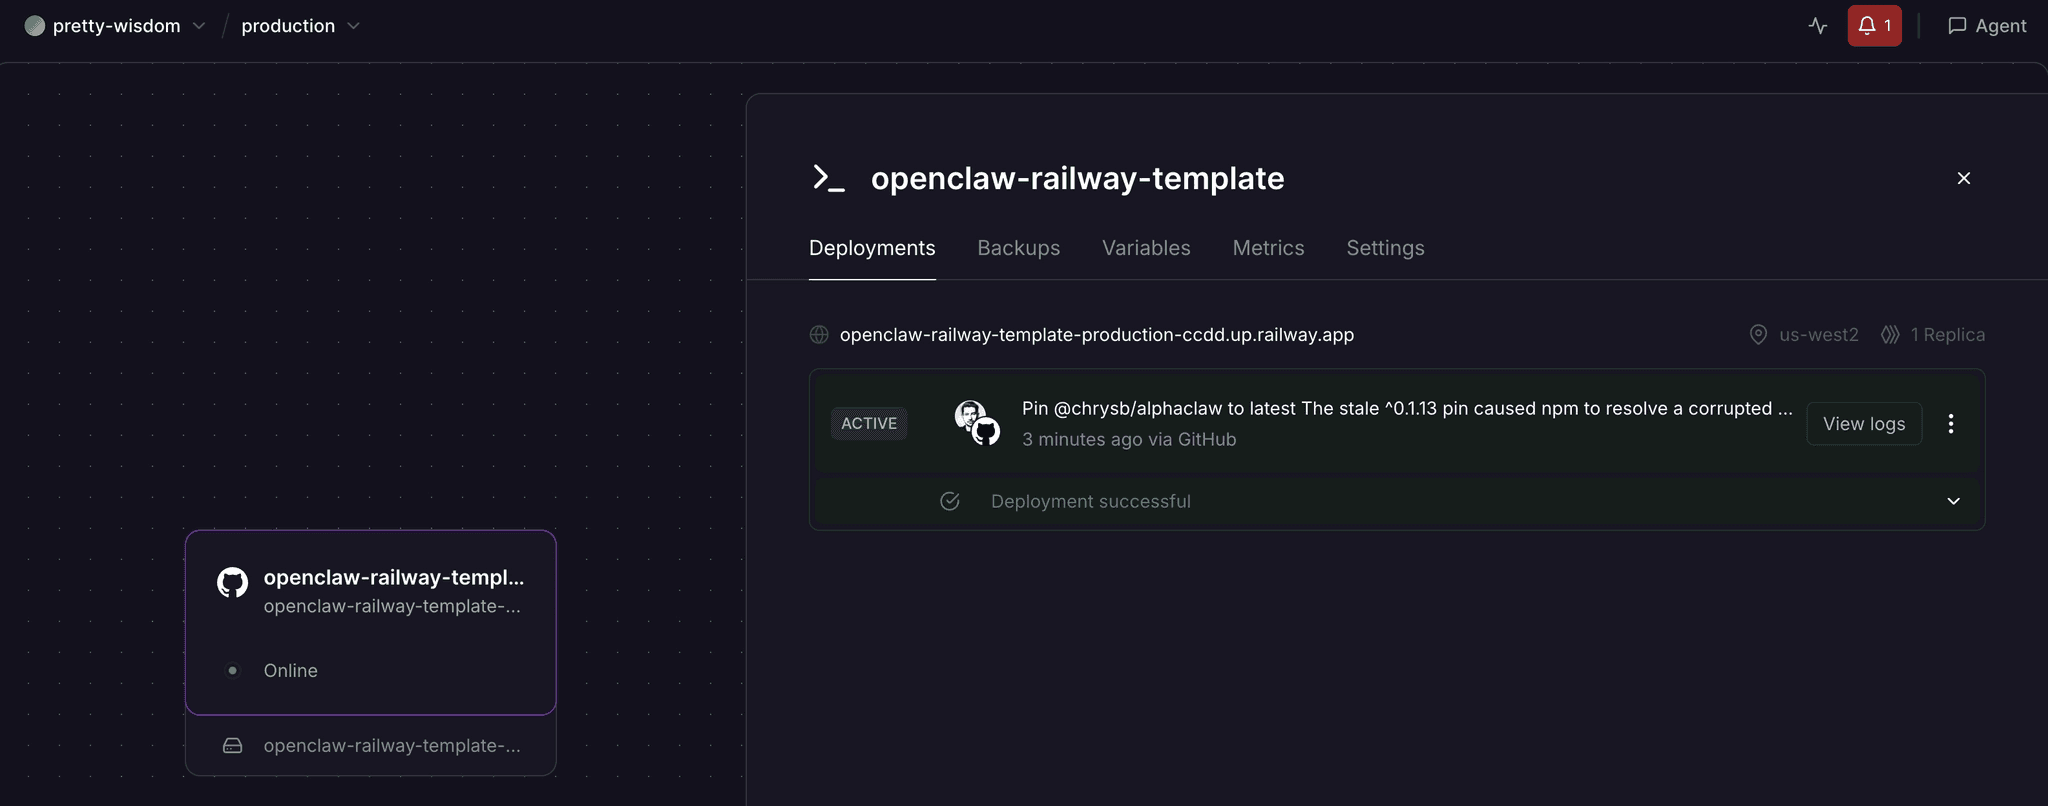
Task: Click '3 minutes ago via GitHub' text
Action: tap(1129, 439)
